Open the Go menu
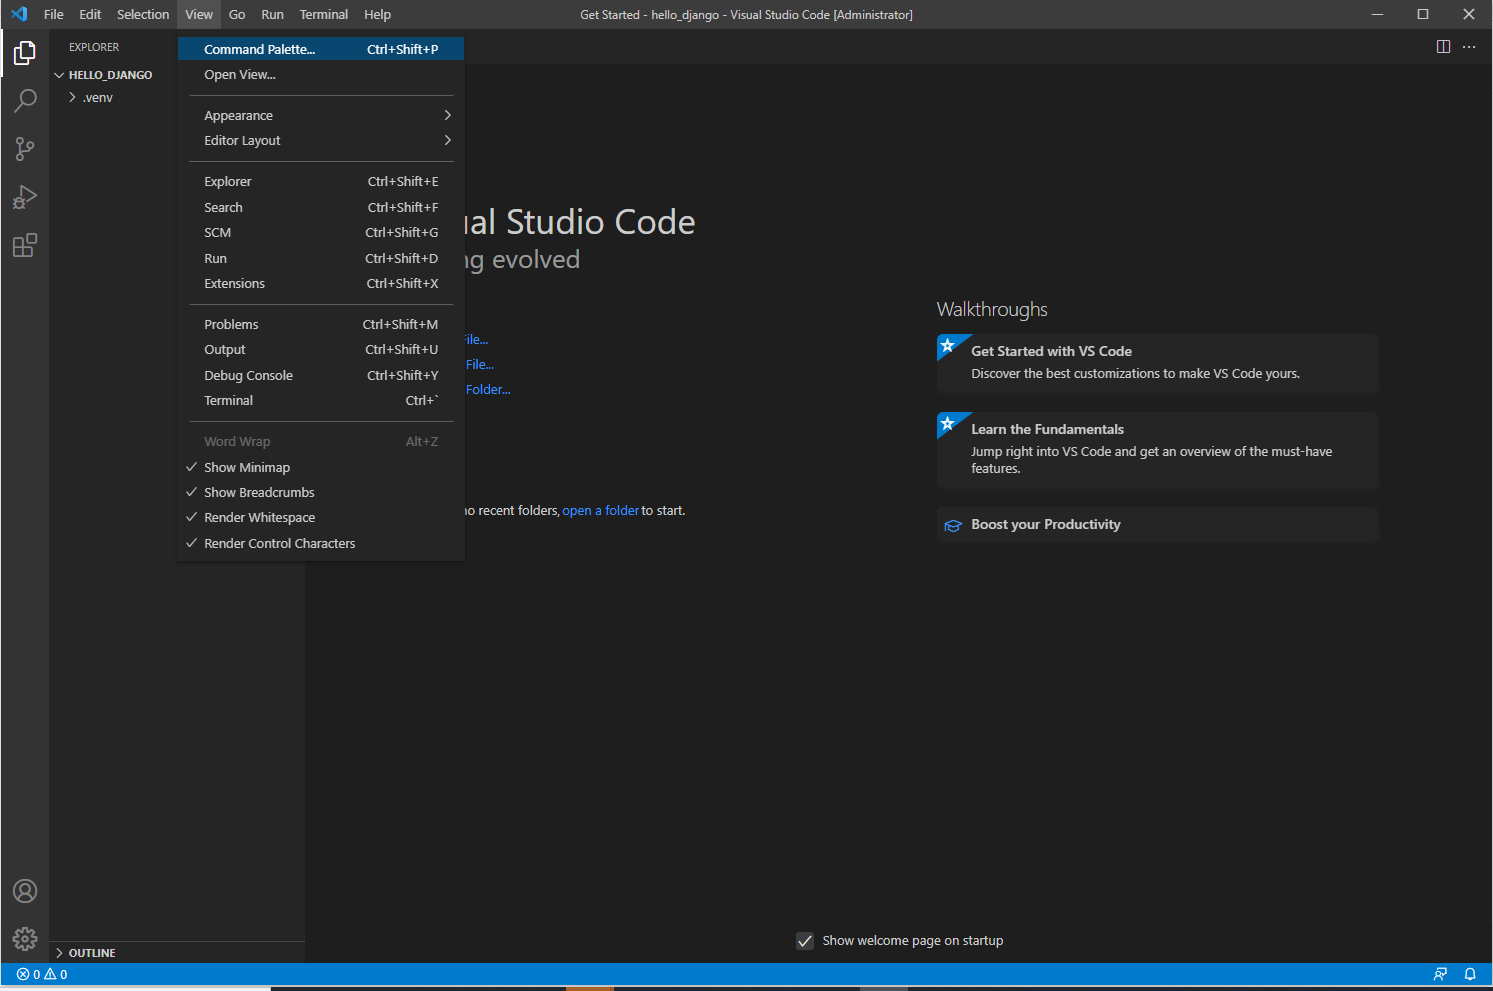 (237, 14)
